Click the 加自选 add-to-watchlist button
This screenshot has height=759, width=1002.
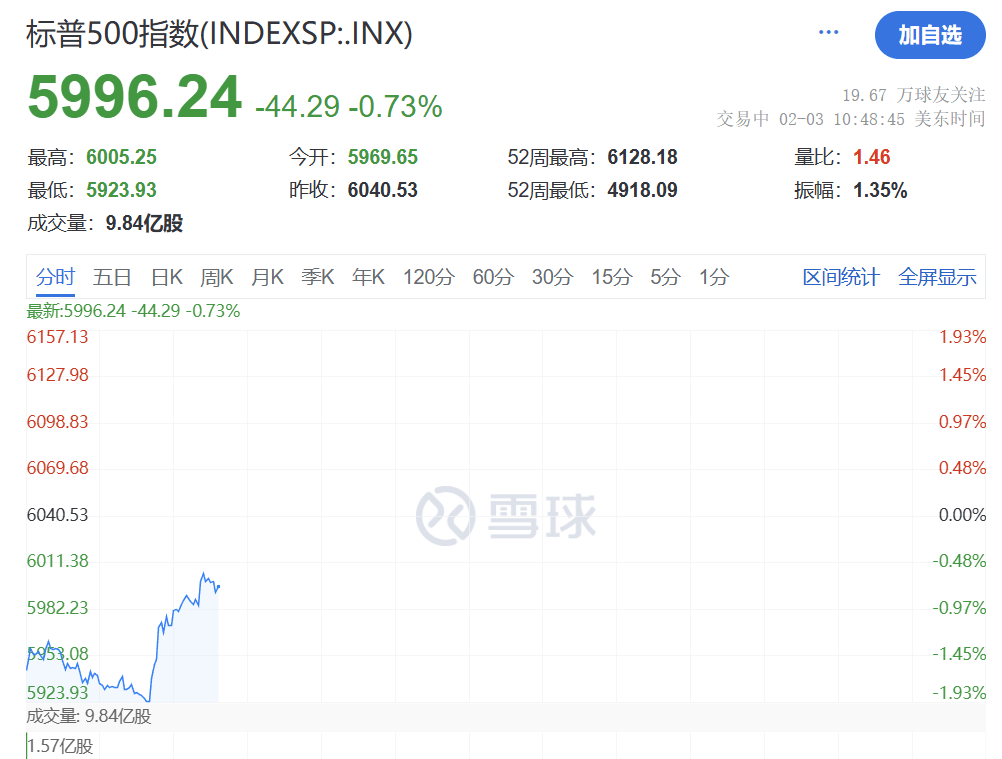click(x=930, y=34)
